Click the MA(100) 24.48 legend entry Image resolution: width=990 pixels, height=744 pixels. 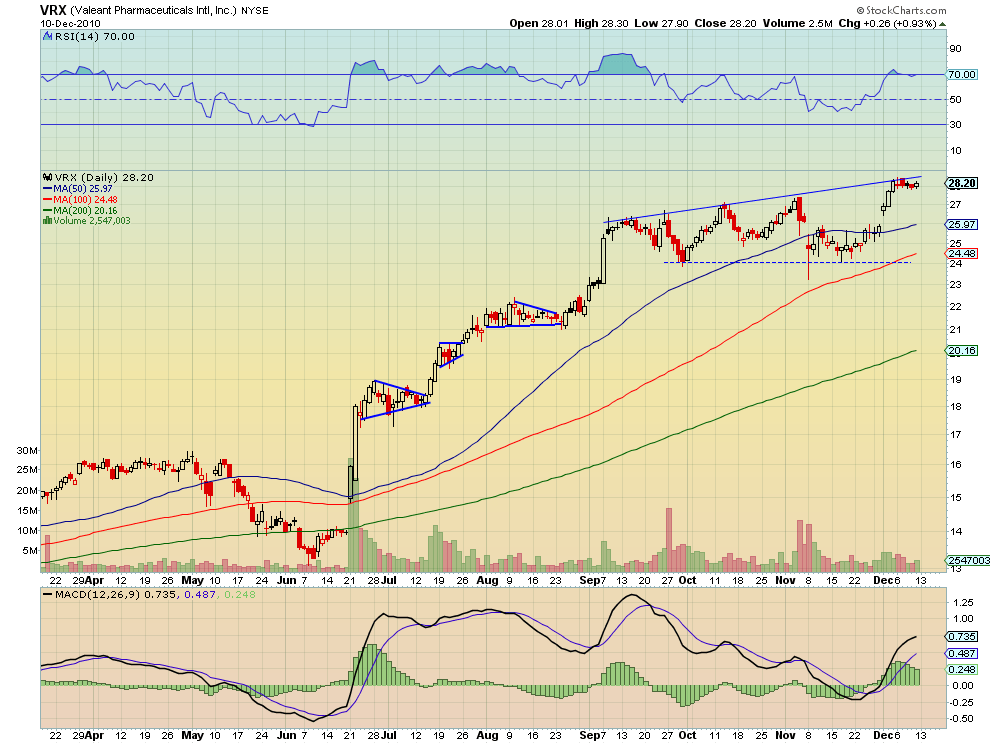(x=85, y=200)
